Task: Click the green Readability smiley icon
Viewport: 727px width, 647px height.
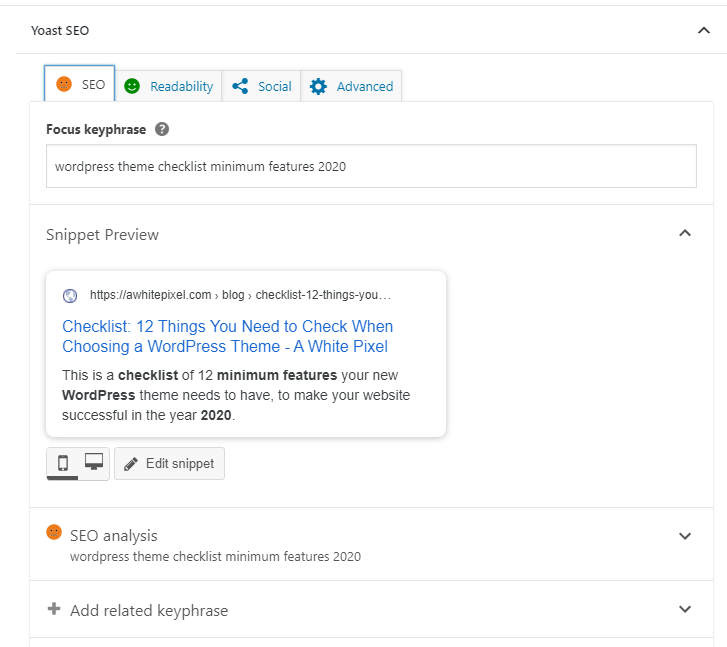Action: coord(132,86)
